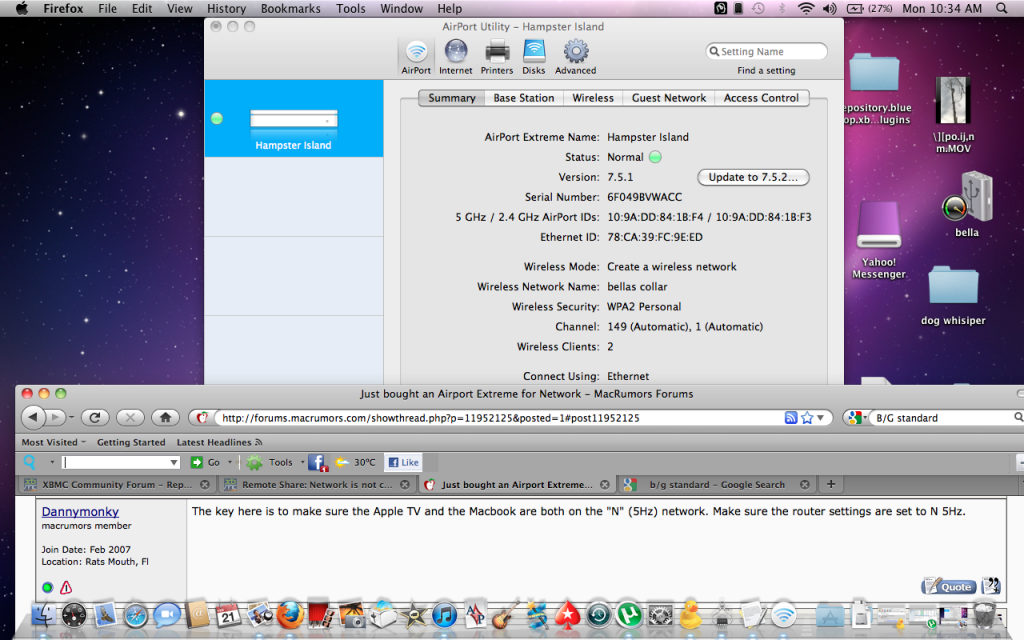This screenshot has width=1024, height=640.
Task: Open the Firefox Bookmarks menu
Action: 291,8
